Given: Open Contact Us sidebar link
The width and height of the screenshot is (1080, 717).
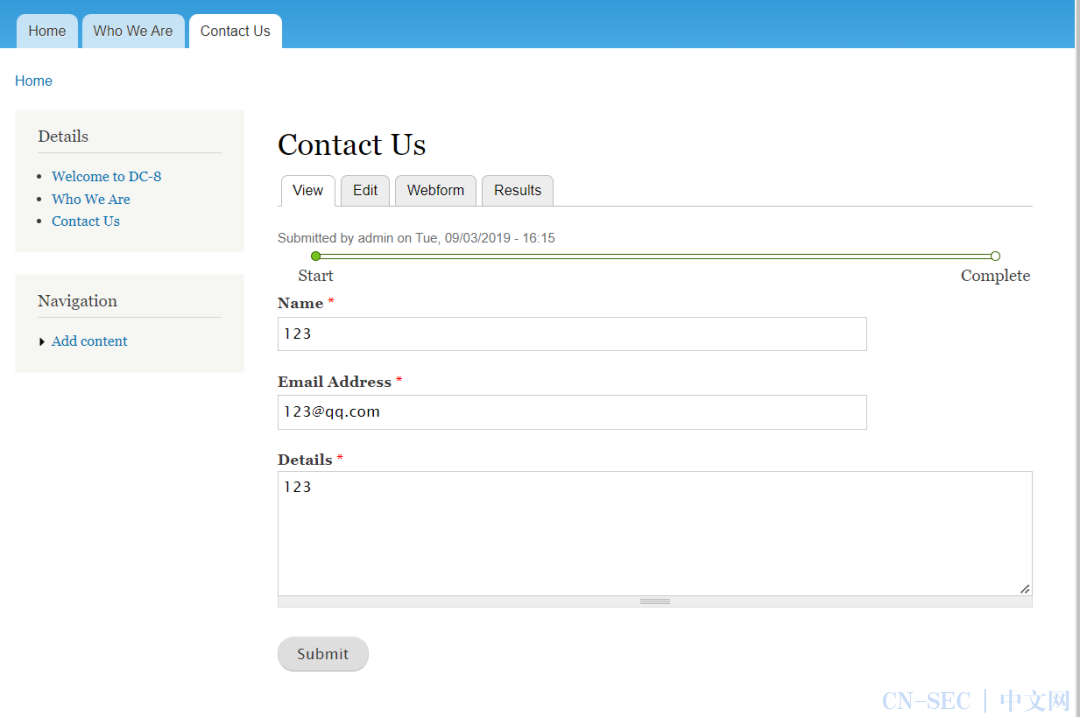Looking at the screenshot, I should click(85, 221).
